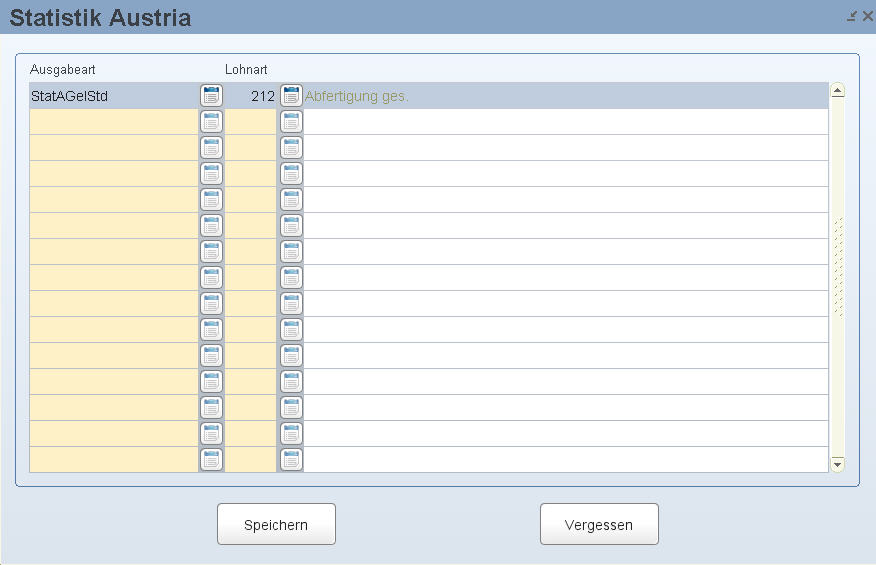Click scroll up arrow of the table

point(837,91)
